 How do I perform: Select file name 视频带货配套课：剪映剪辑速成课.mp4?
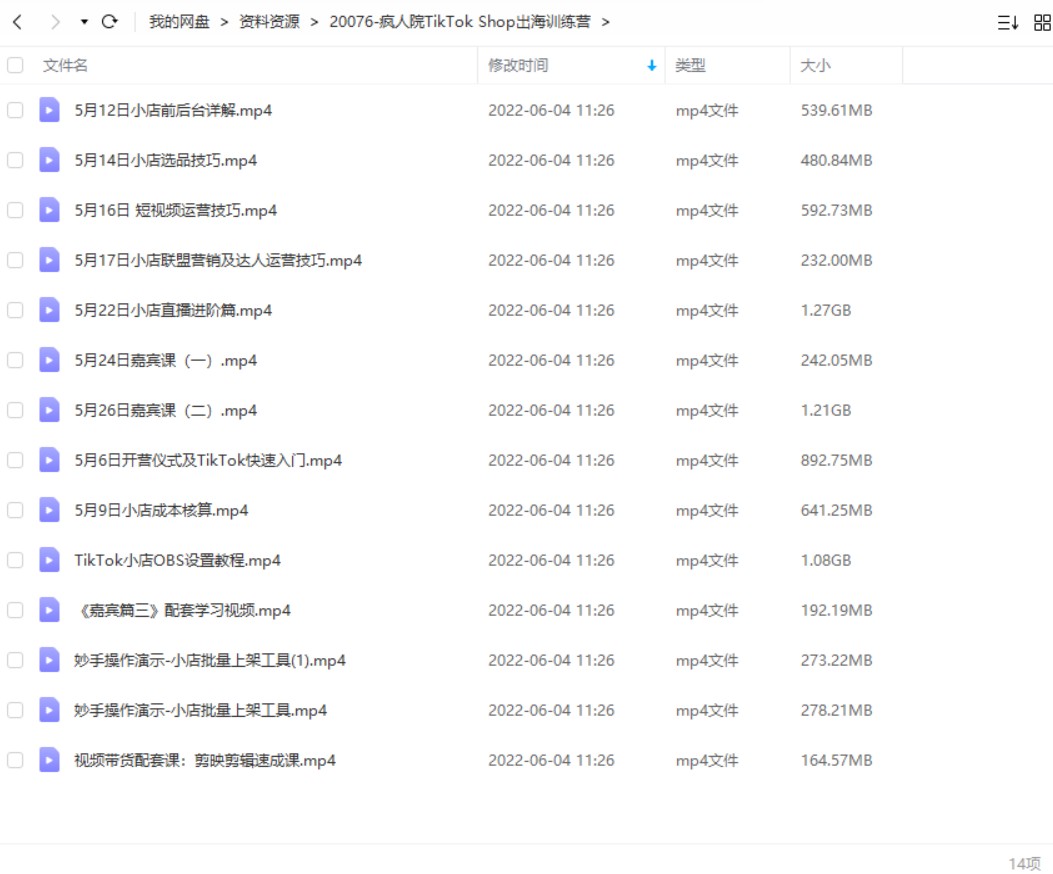(205, 760)
